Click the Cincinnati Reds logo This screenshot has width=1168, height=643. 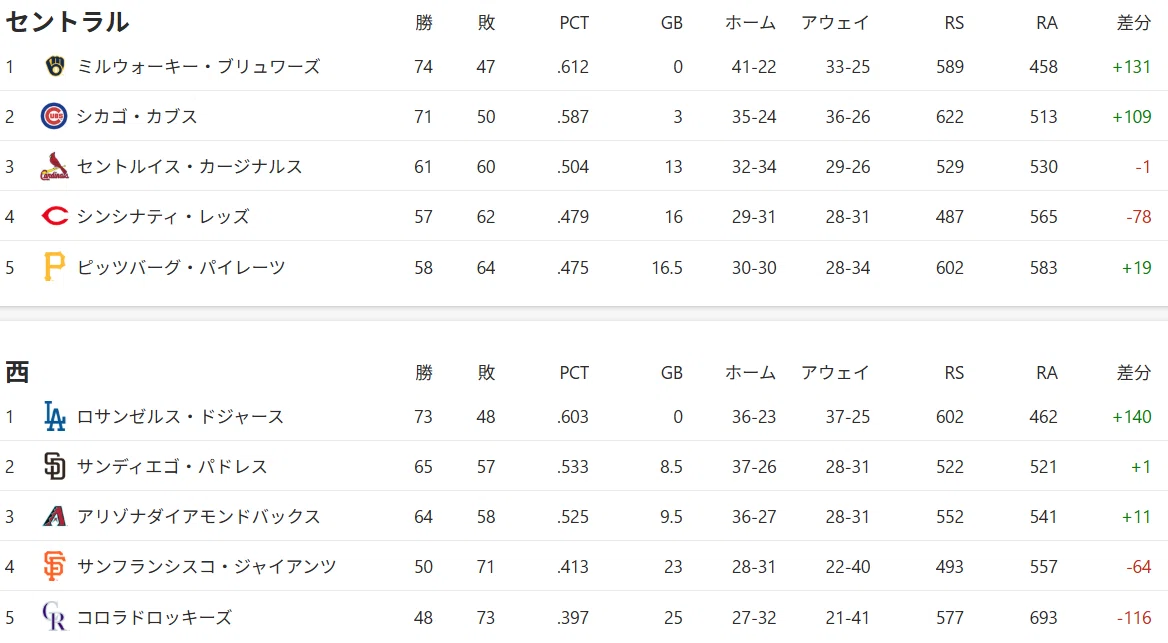(54, 216)
